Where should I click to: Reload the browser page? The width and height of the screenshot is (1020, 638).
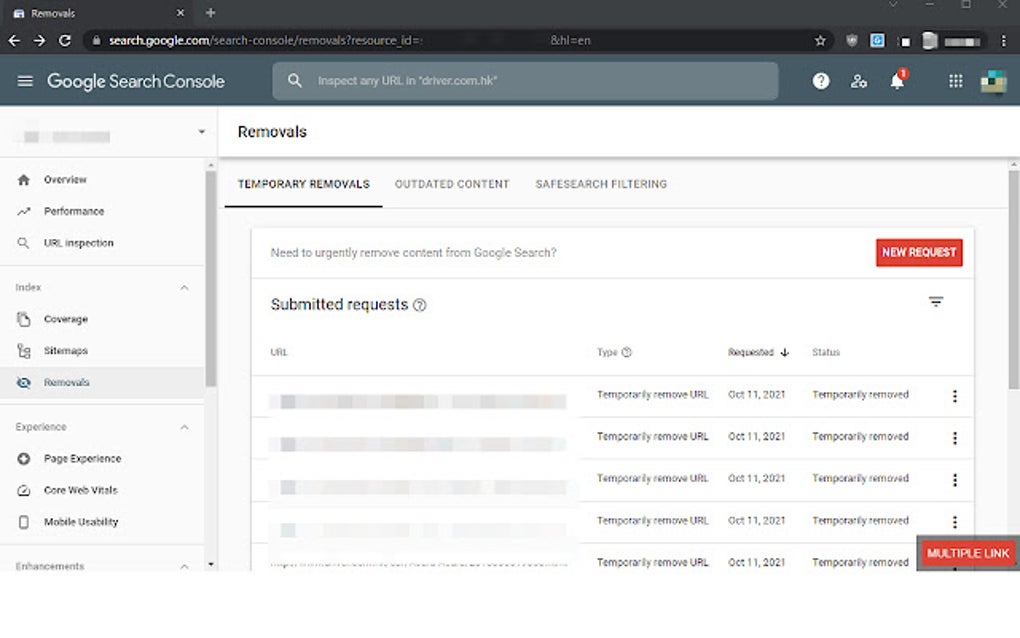(65, 41)
